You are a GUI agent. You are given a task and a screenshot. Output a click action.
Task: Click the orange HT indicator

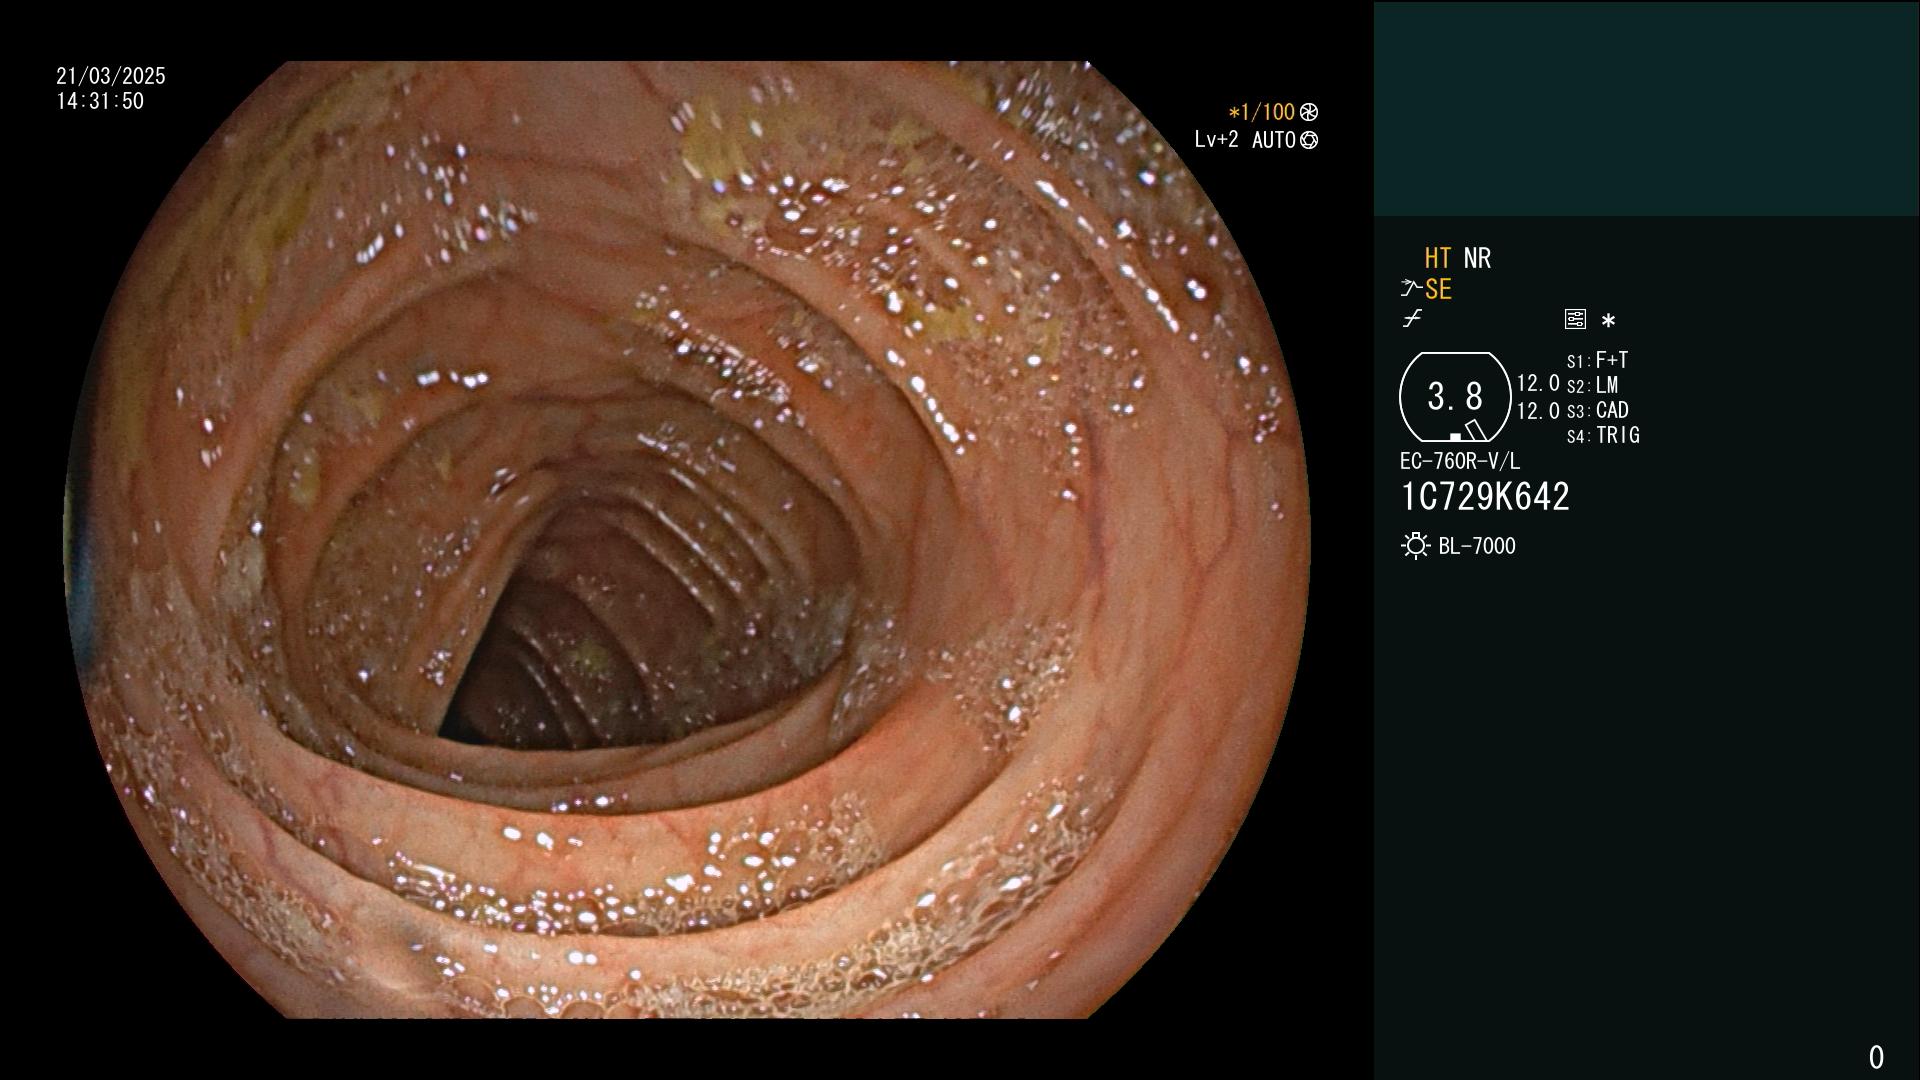(1438, 259)
